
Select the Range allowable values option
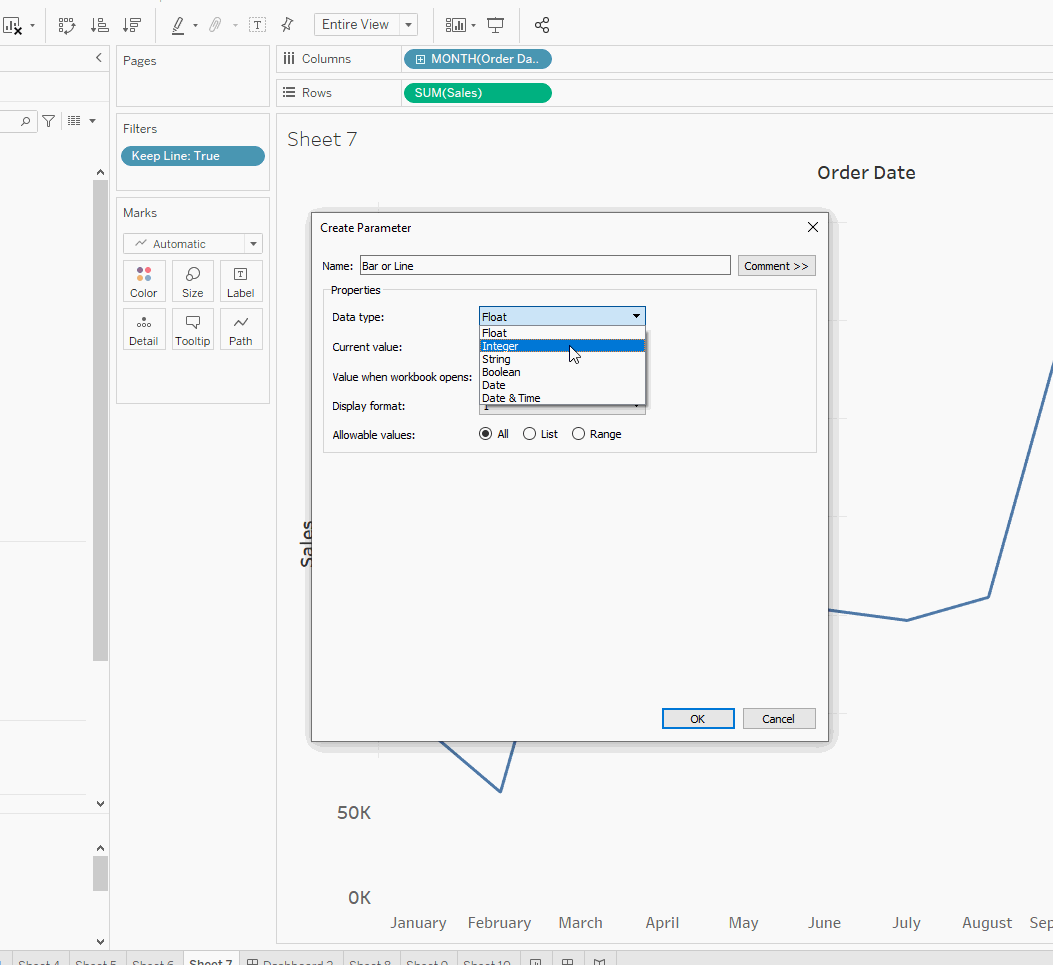pyautogui.click(x=578, y=434)
